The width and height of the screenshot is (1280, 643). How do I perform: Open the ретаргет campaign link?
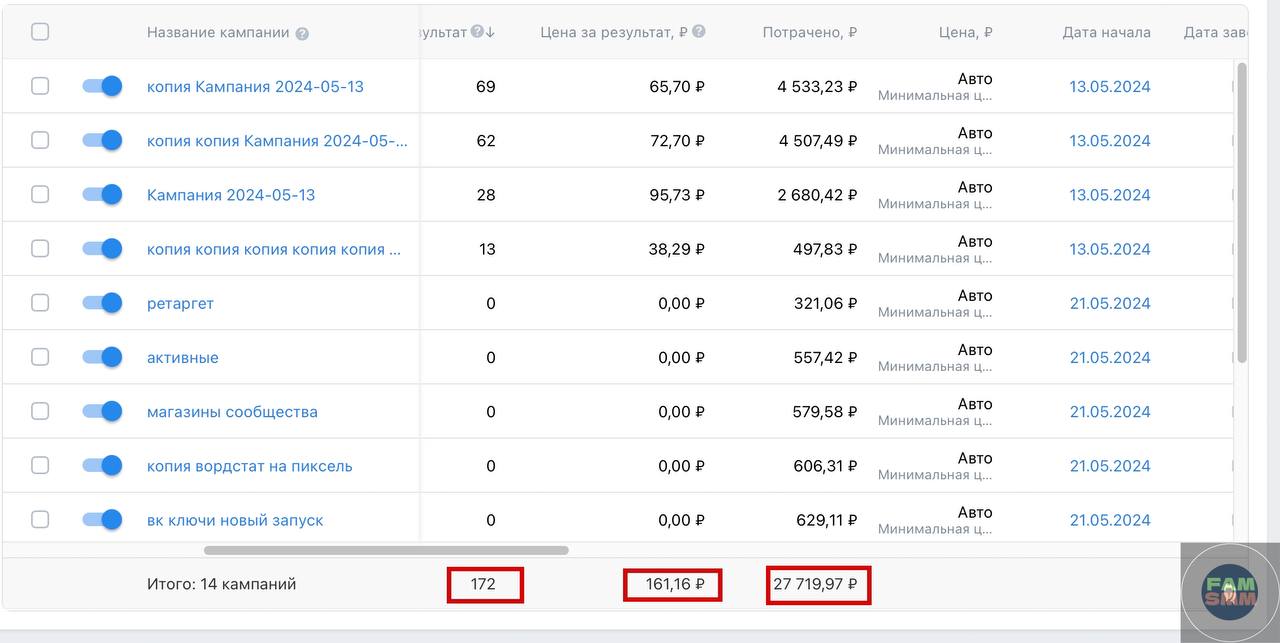pyautogui.click(x=180, y=303)
